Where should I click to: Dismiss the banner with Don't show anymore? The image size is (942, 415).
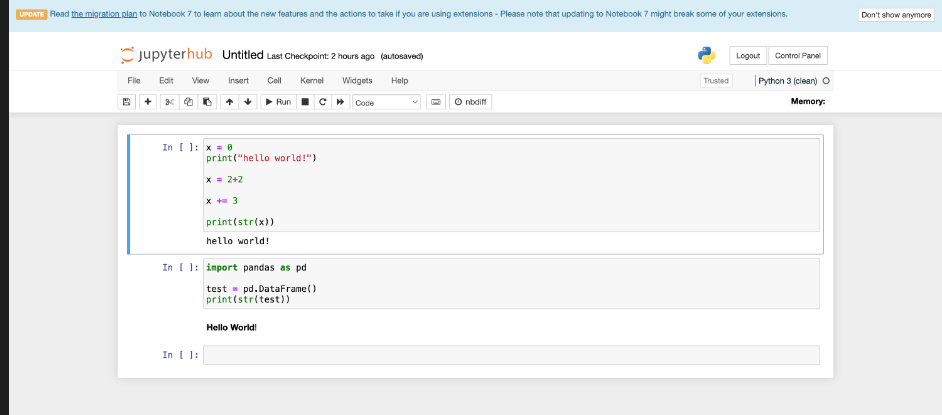click(896, 15)
